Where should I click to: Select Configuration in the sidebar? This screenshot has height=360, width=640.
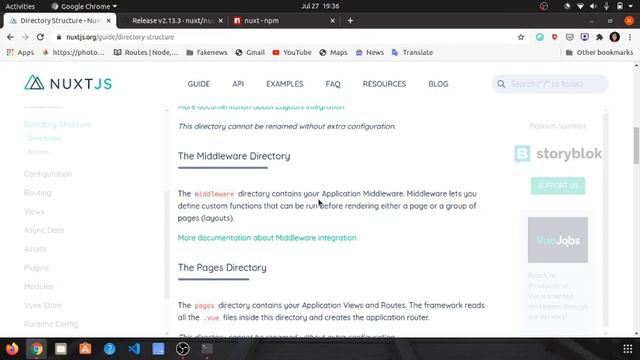tap(48, 174)
